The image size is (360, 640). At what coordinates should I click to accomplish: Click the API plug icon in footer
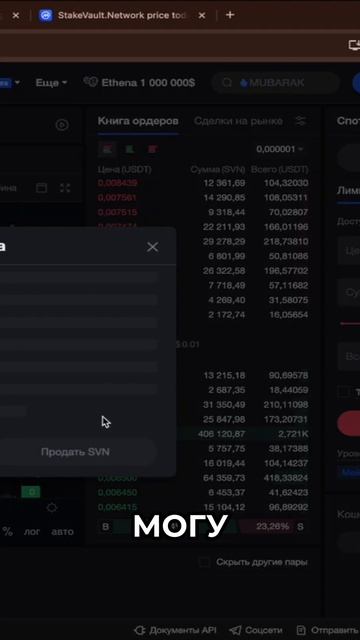click(x=140, y=630)
